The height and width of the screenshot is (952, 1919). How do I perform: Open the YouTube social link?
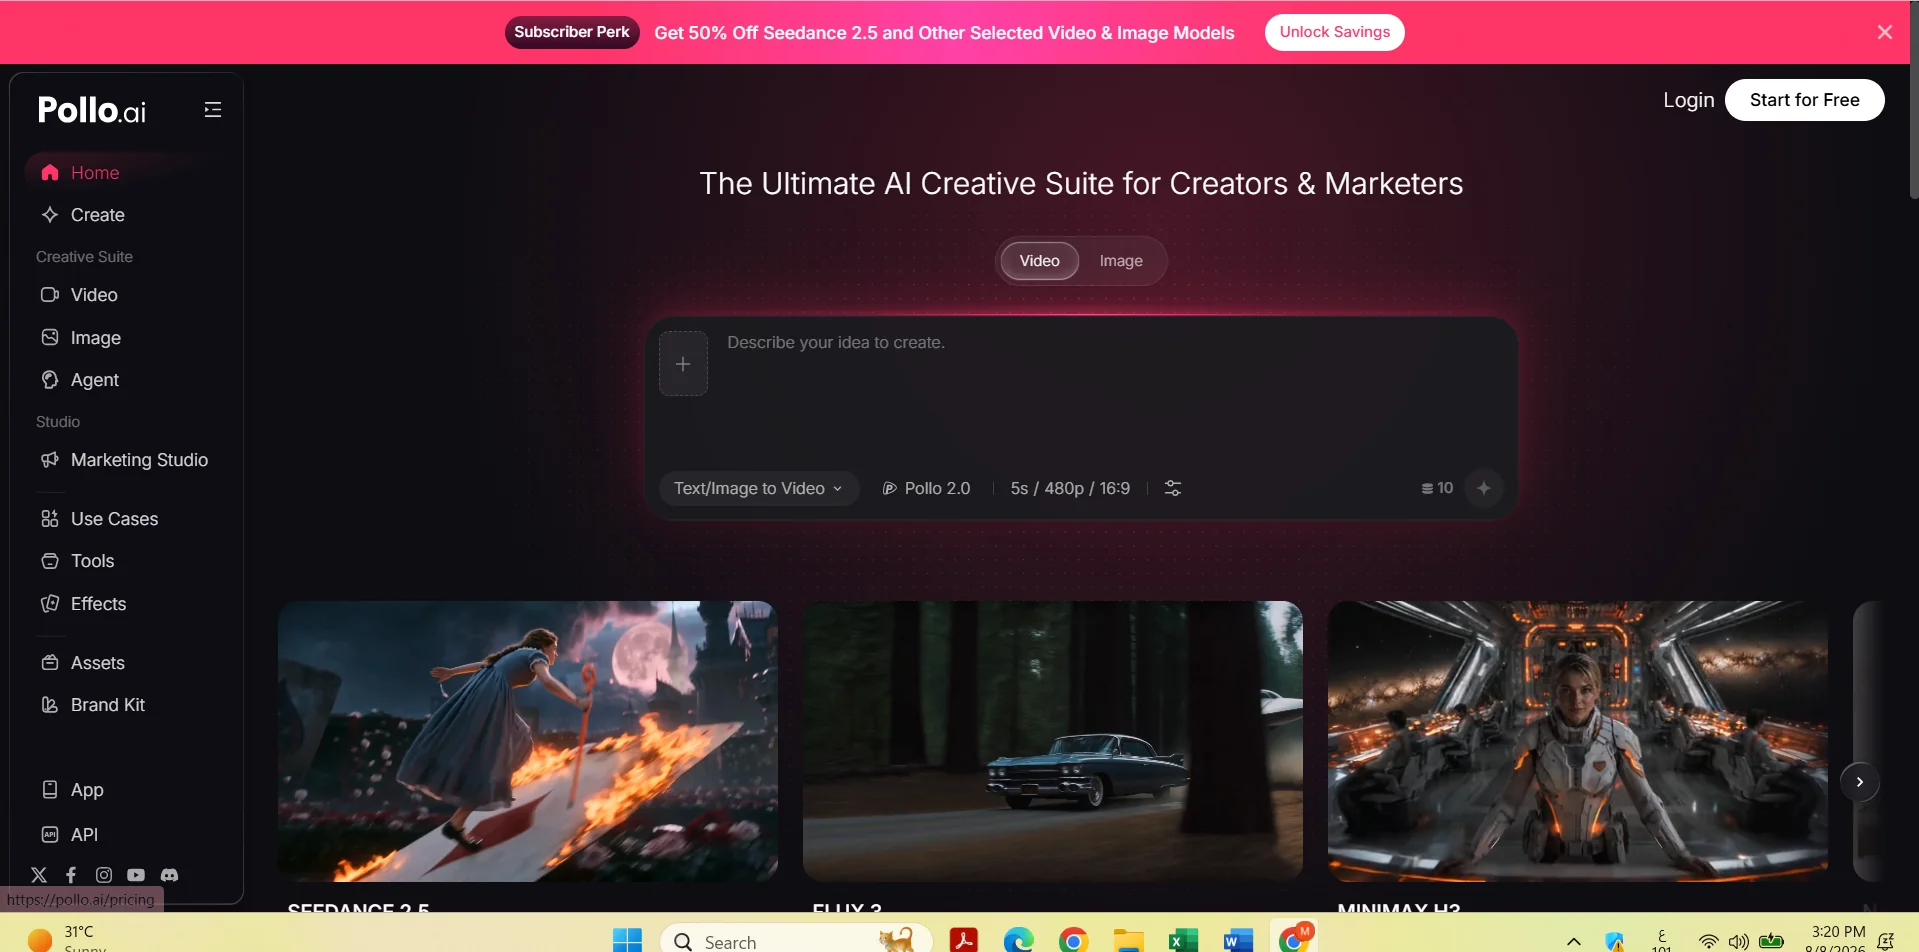click(x=136, y=875)
